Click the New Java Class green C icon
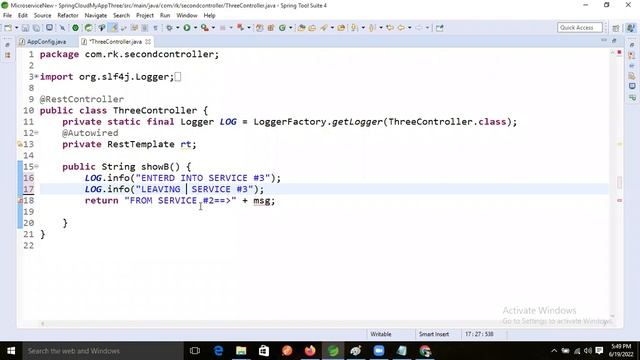 pos(282,28)
